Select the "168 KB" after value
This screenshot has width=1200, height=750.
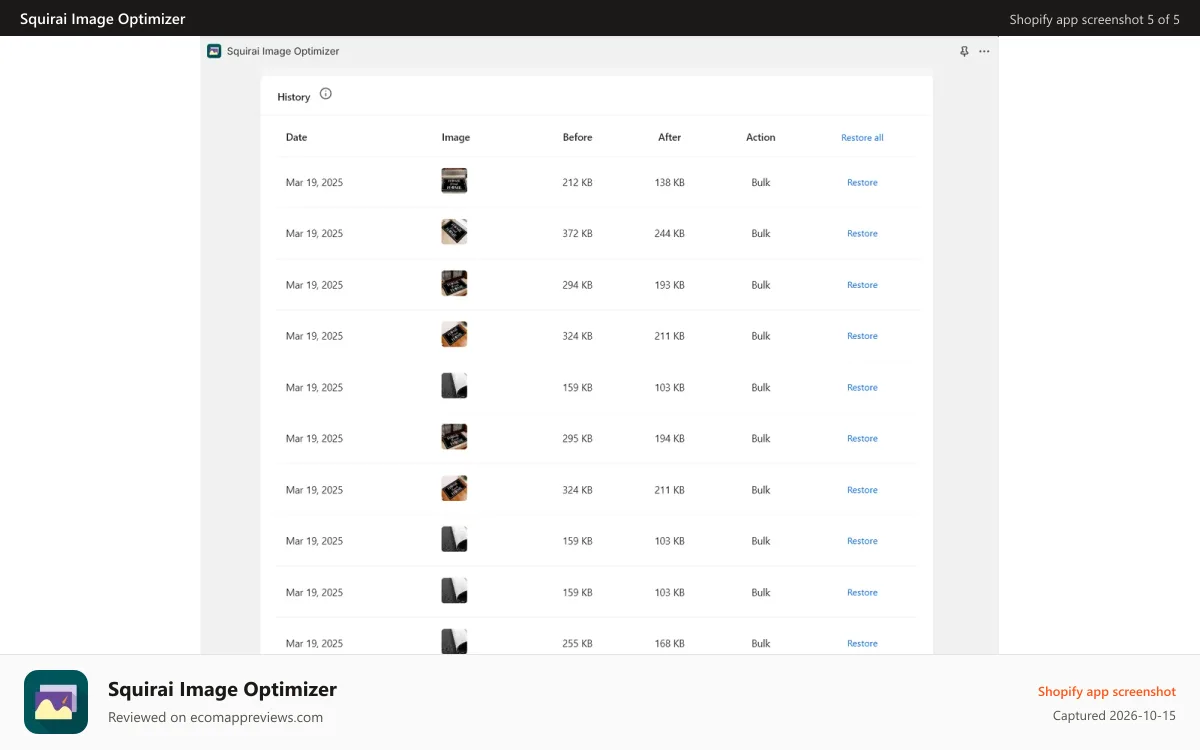click(669, 644)
